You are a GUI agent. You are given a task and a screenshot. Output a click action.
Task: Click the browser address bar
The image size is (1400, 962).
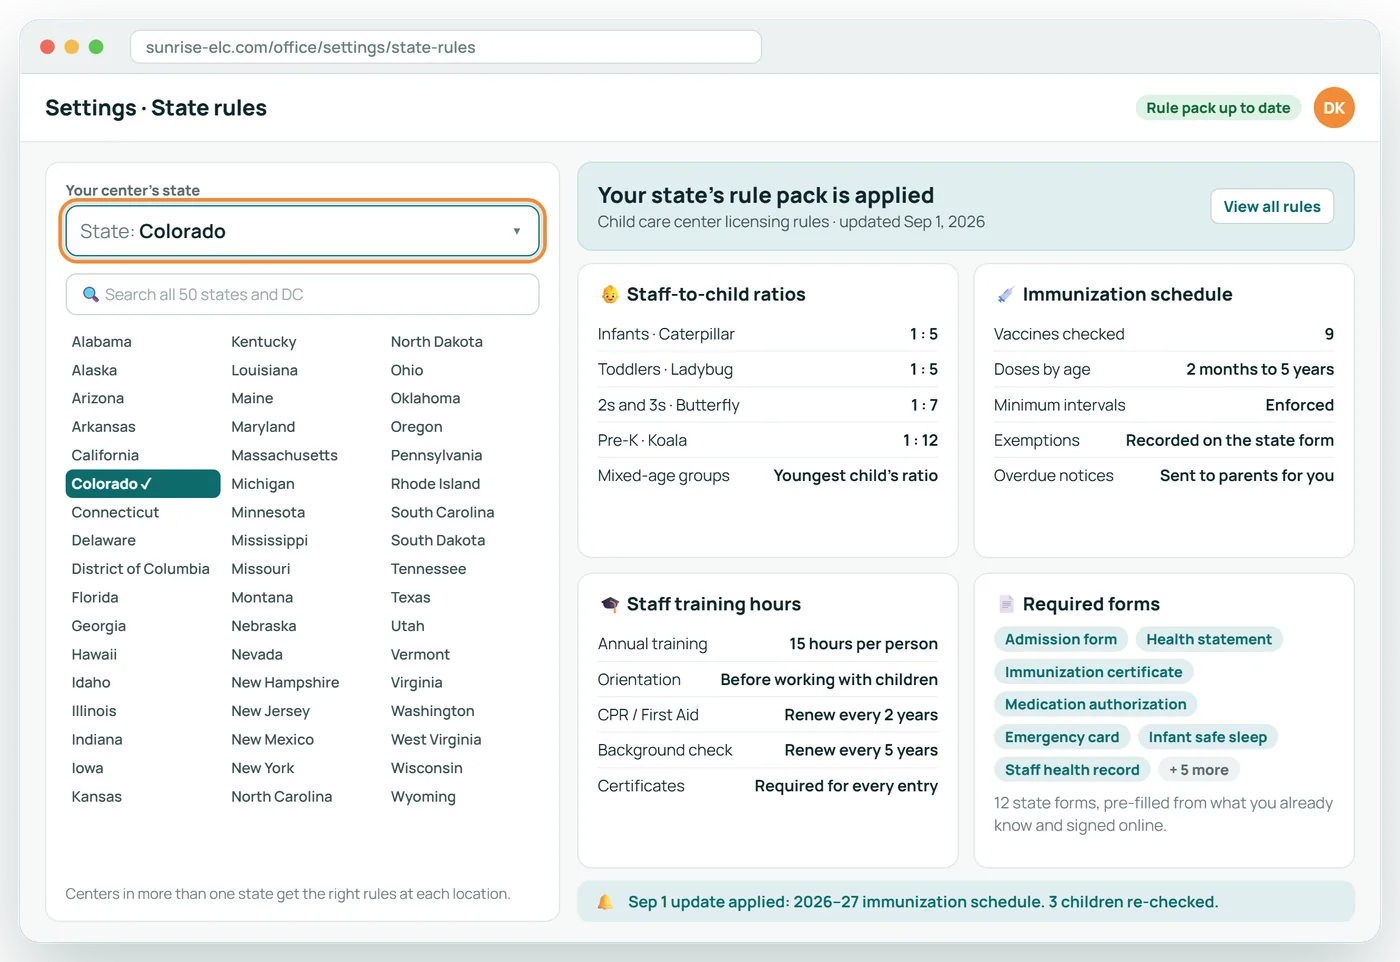pos(446,47)
